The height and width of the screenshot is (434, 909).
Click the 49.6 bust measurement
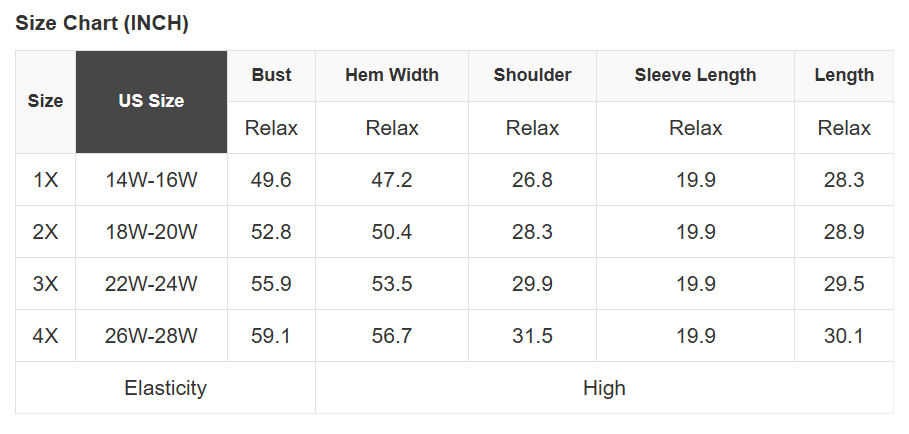click(271, 180)
